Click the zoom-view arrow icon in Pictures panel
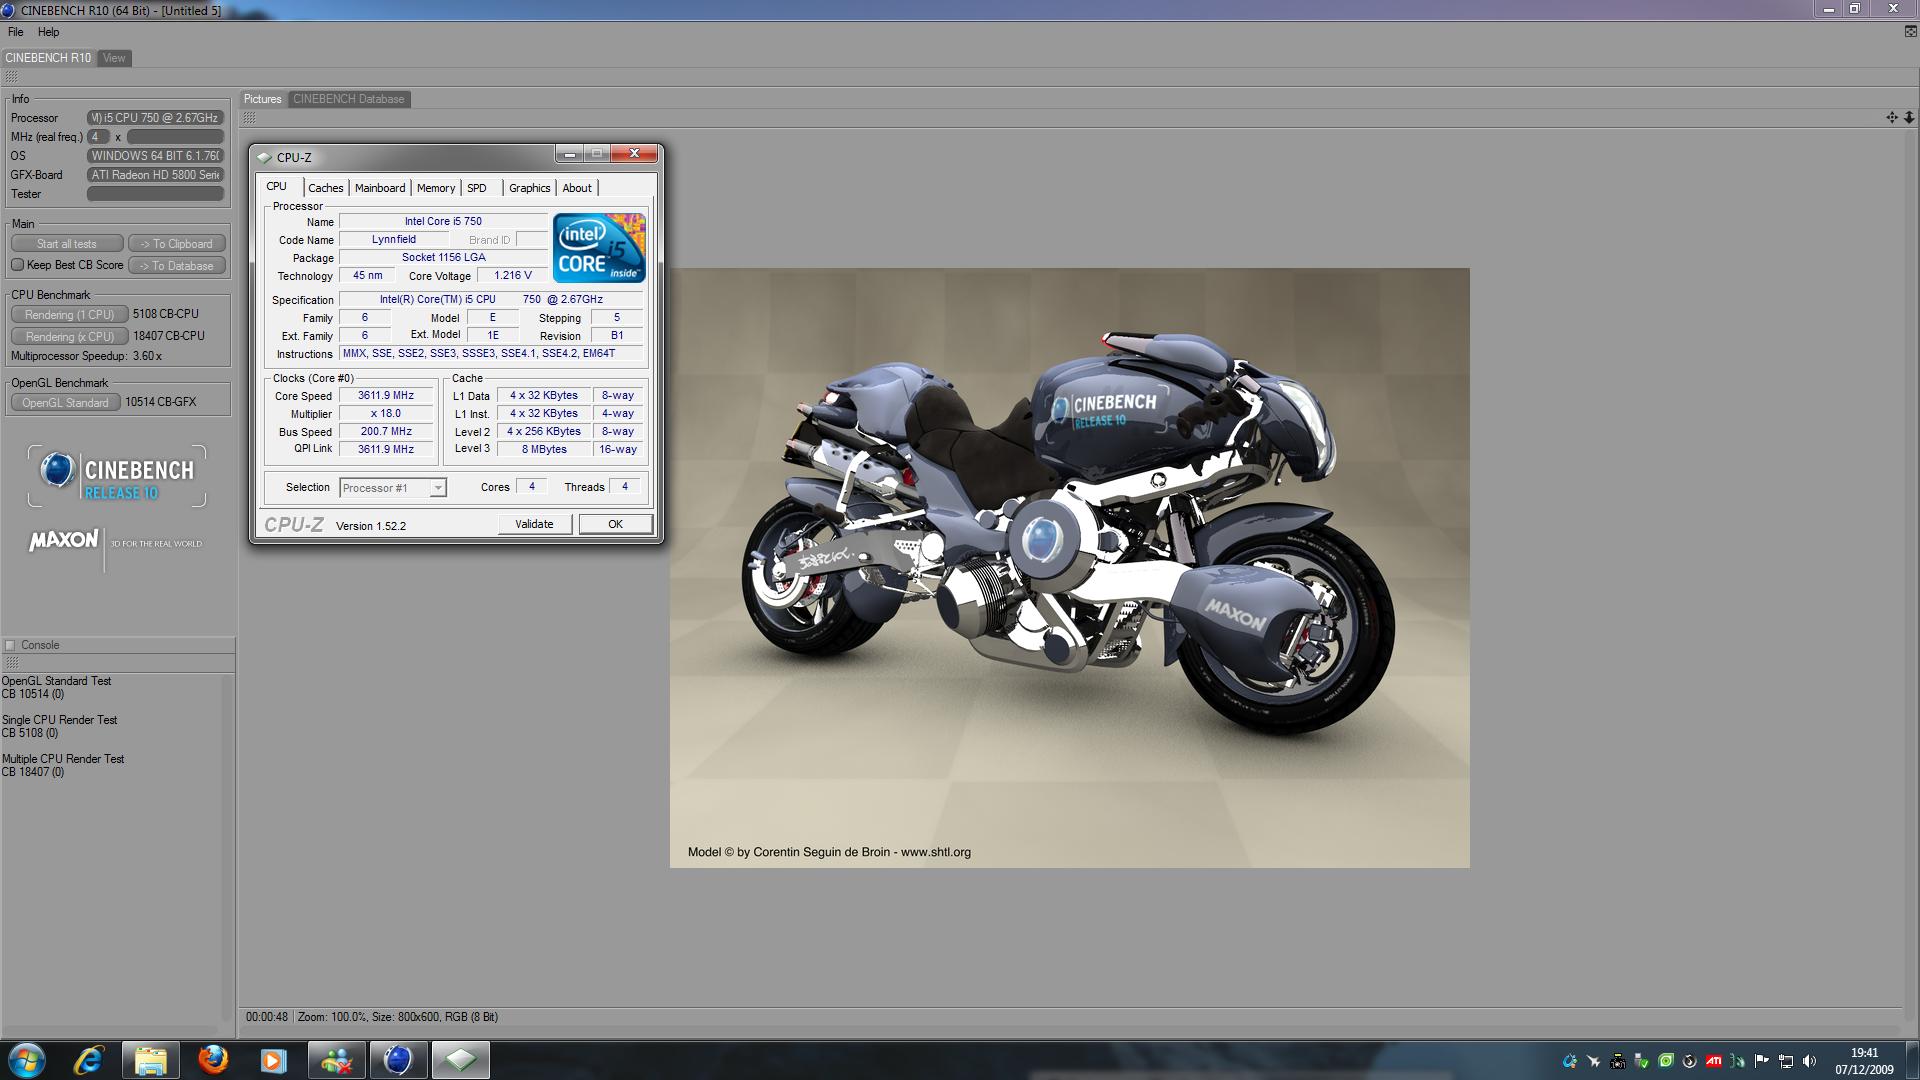Viewport: 1920px width, 1080px height. pos(1909,118)
